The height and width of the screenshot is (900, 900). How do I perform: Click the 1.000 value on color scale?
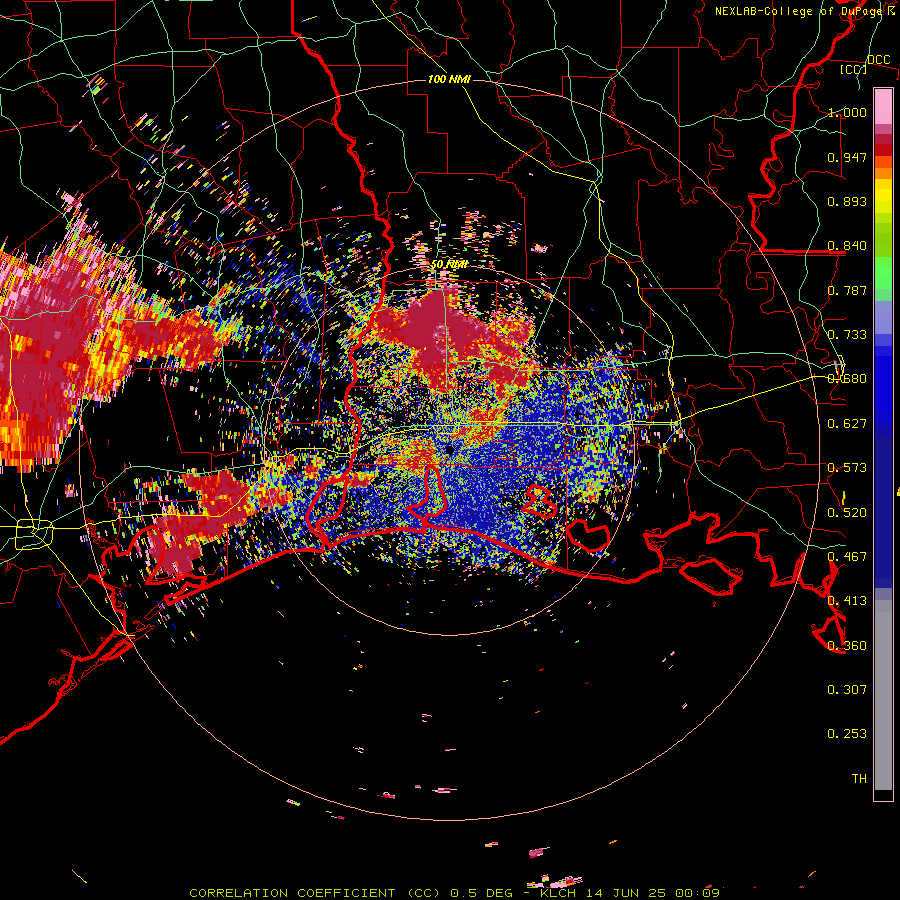coord(847,112)
